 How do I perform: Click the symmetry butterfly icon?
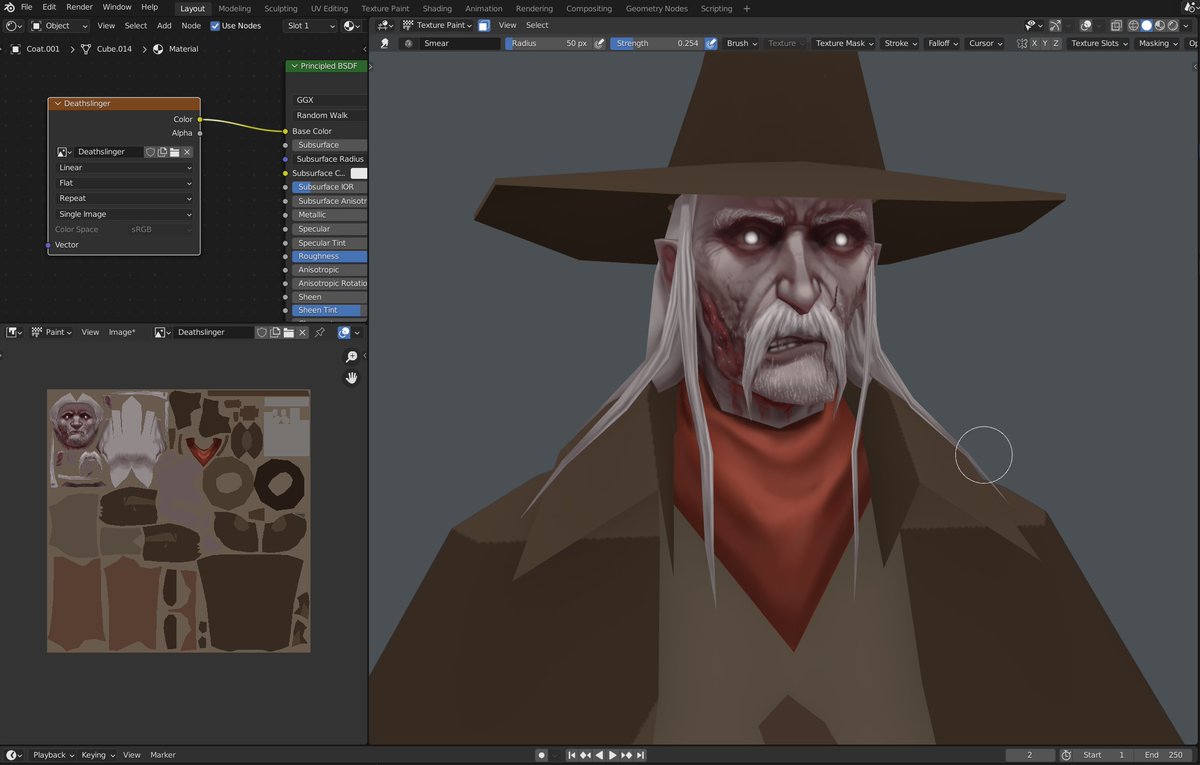[x=1021, y=43]
